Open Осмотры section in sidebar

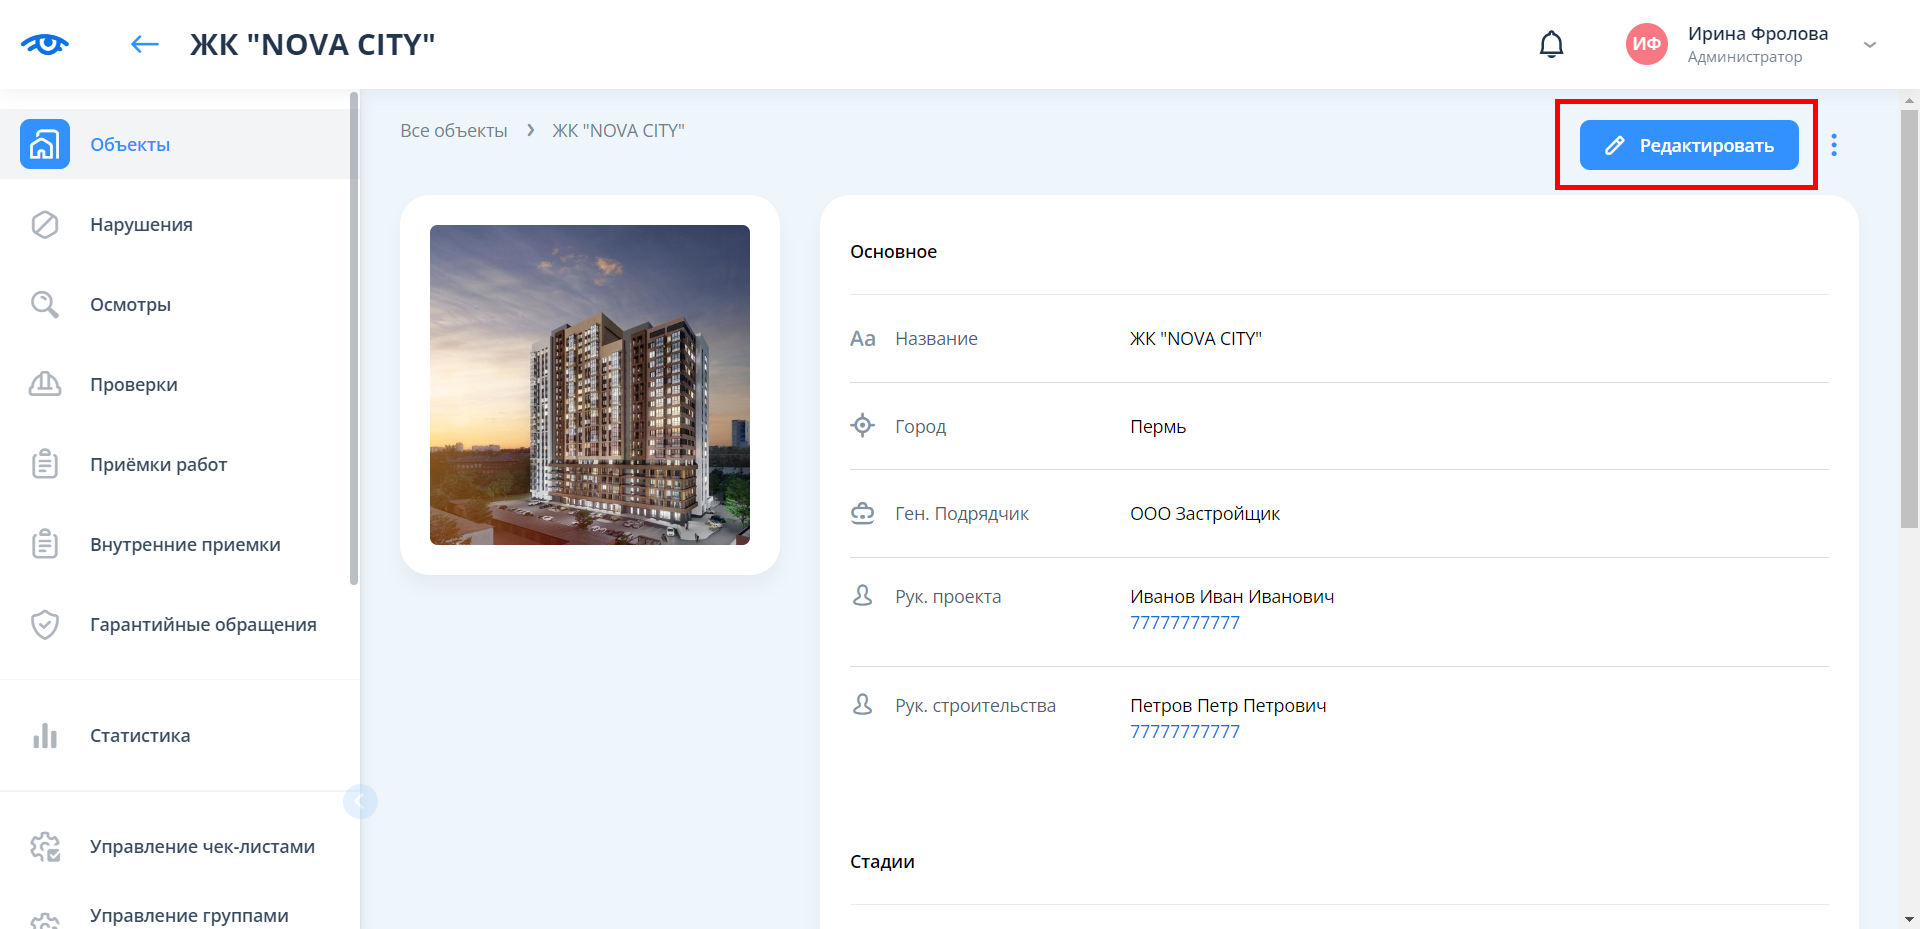pyautogui.click(x=130, y=305)
